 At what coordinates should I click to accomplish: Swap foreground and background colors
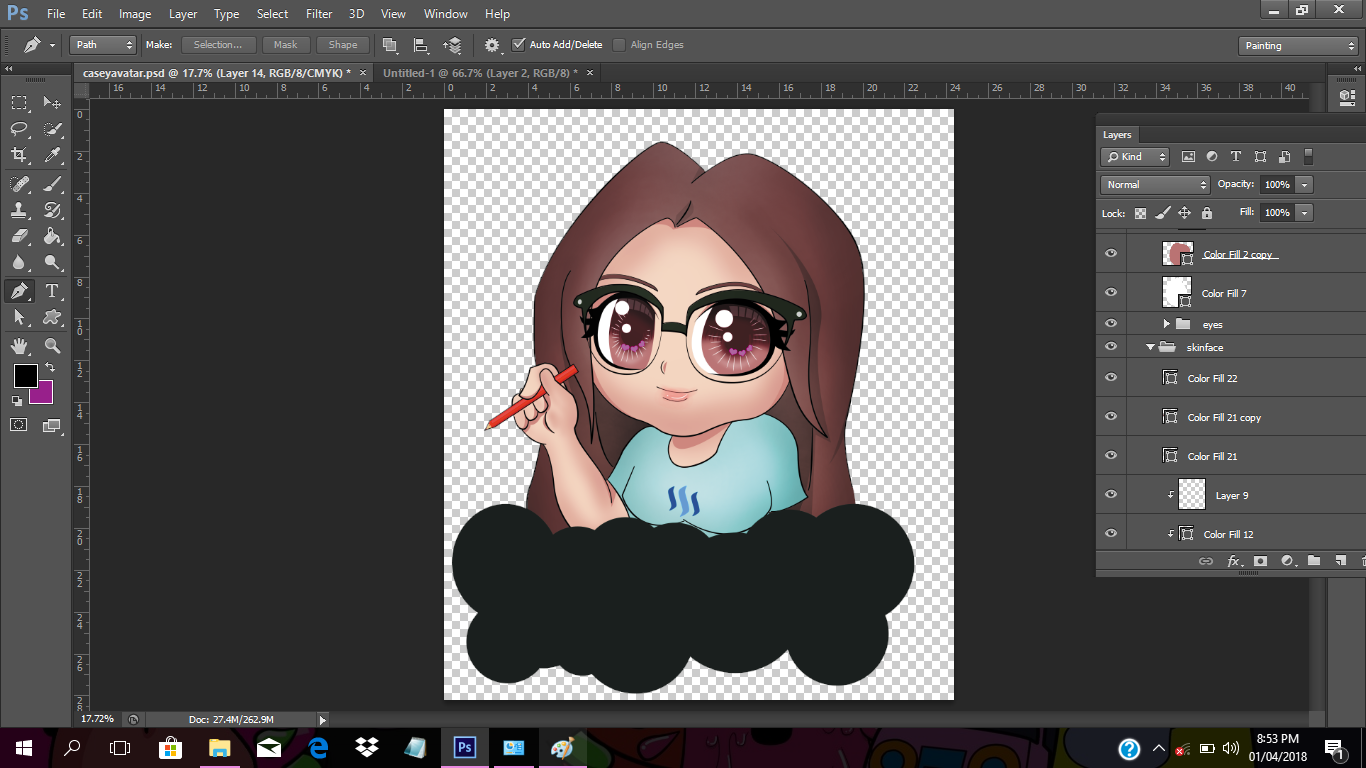coord(50,369)
